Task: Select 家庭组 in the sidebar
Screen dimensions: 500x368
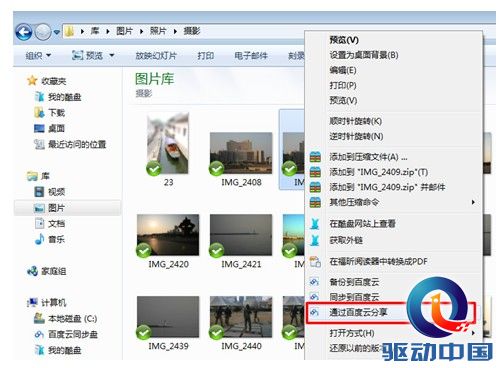Action: click(x=46, y=271)
